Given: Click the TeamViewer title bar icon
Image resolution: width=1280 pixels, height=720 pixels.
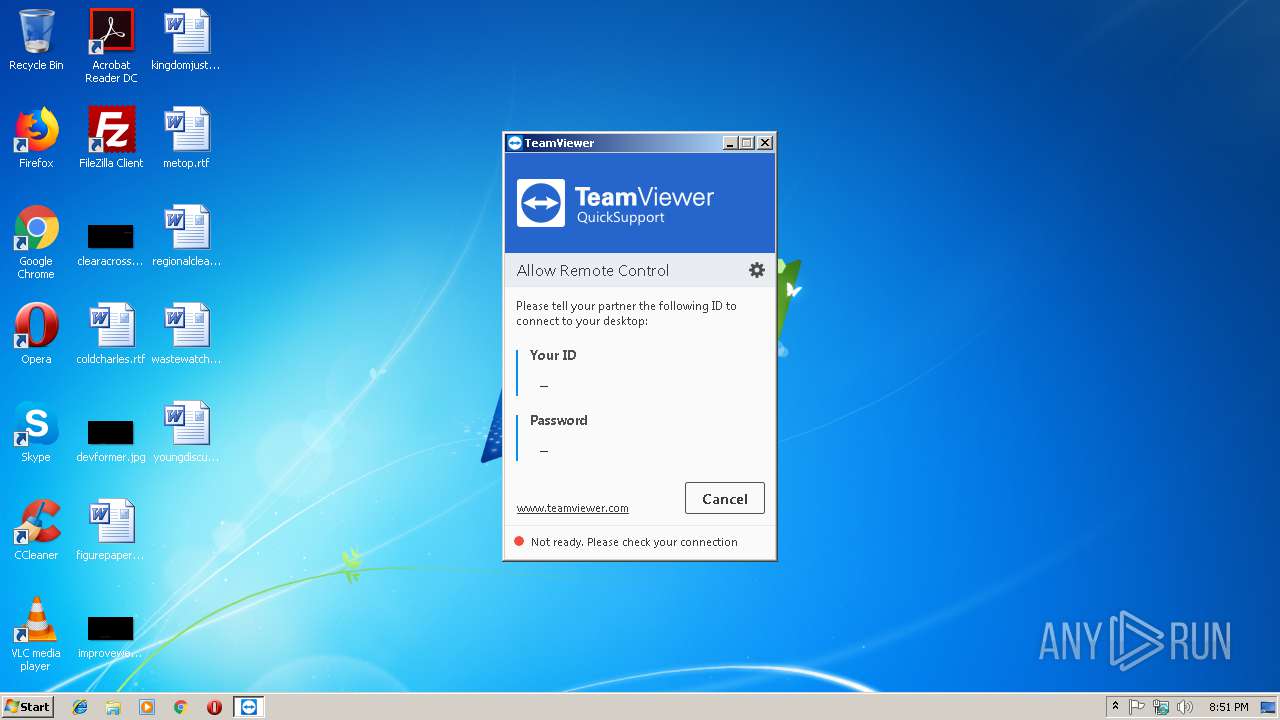Looking at the screenshot, I should [x=514, y=143].
